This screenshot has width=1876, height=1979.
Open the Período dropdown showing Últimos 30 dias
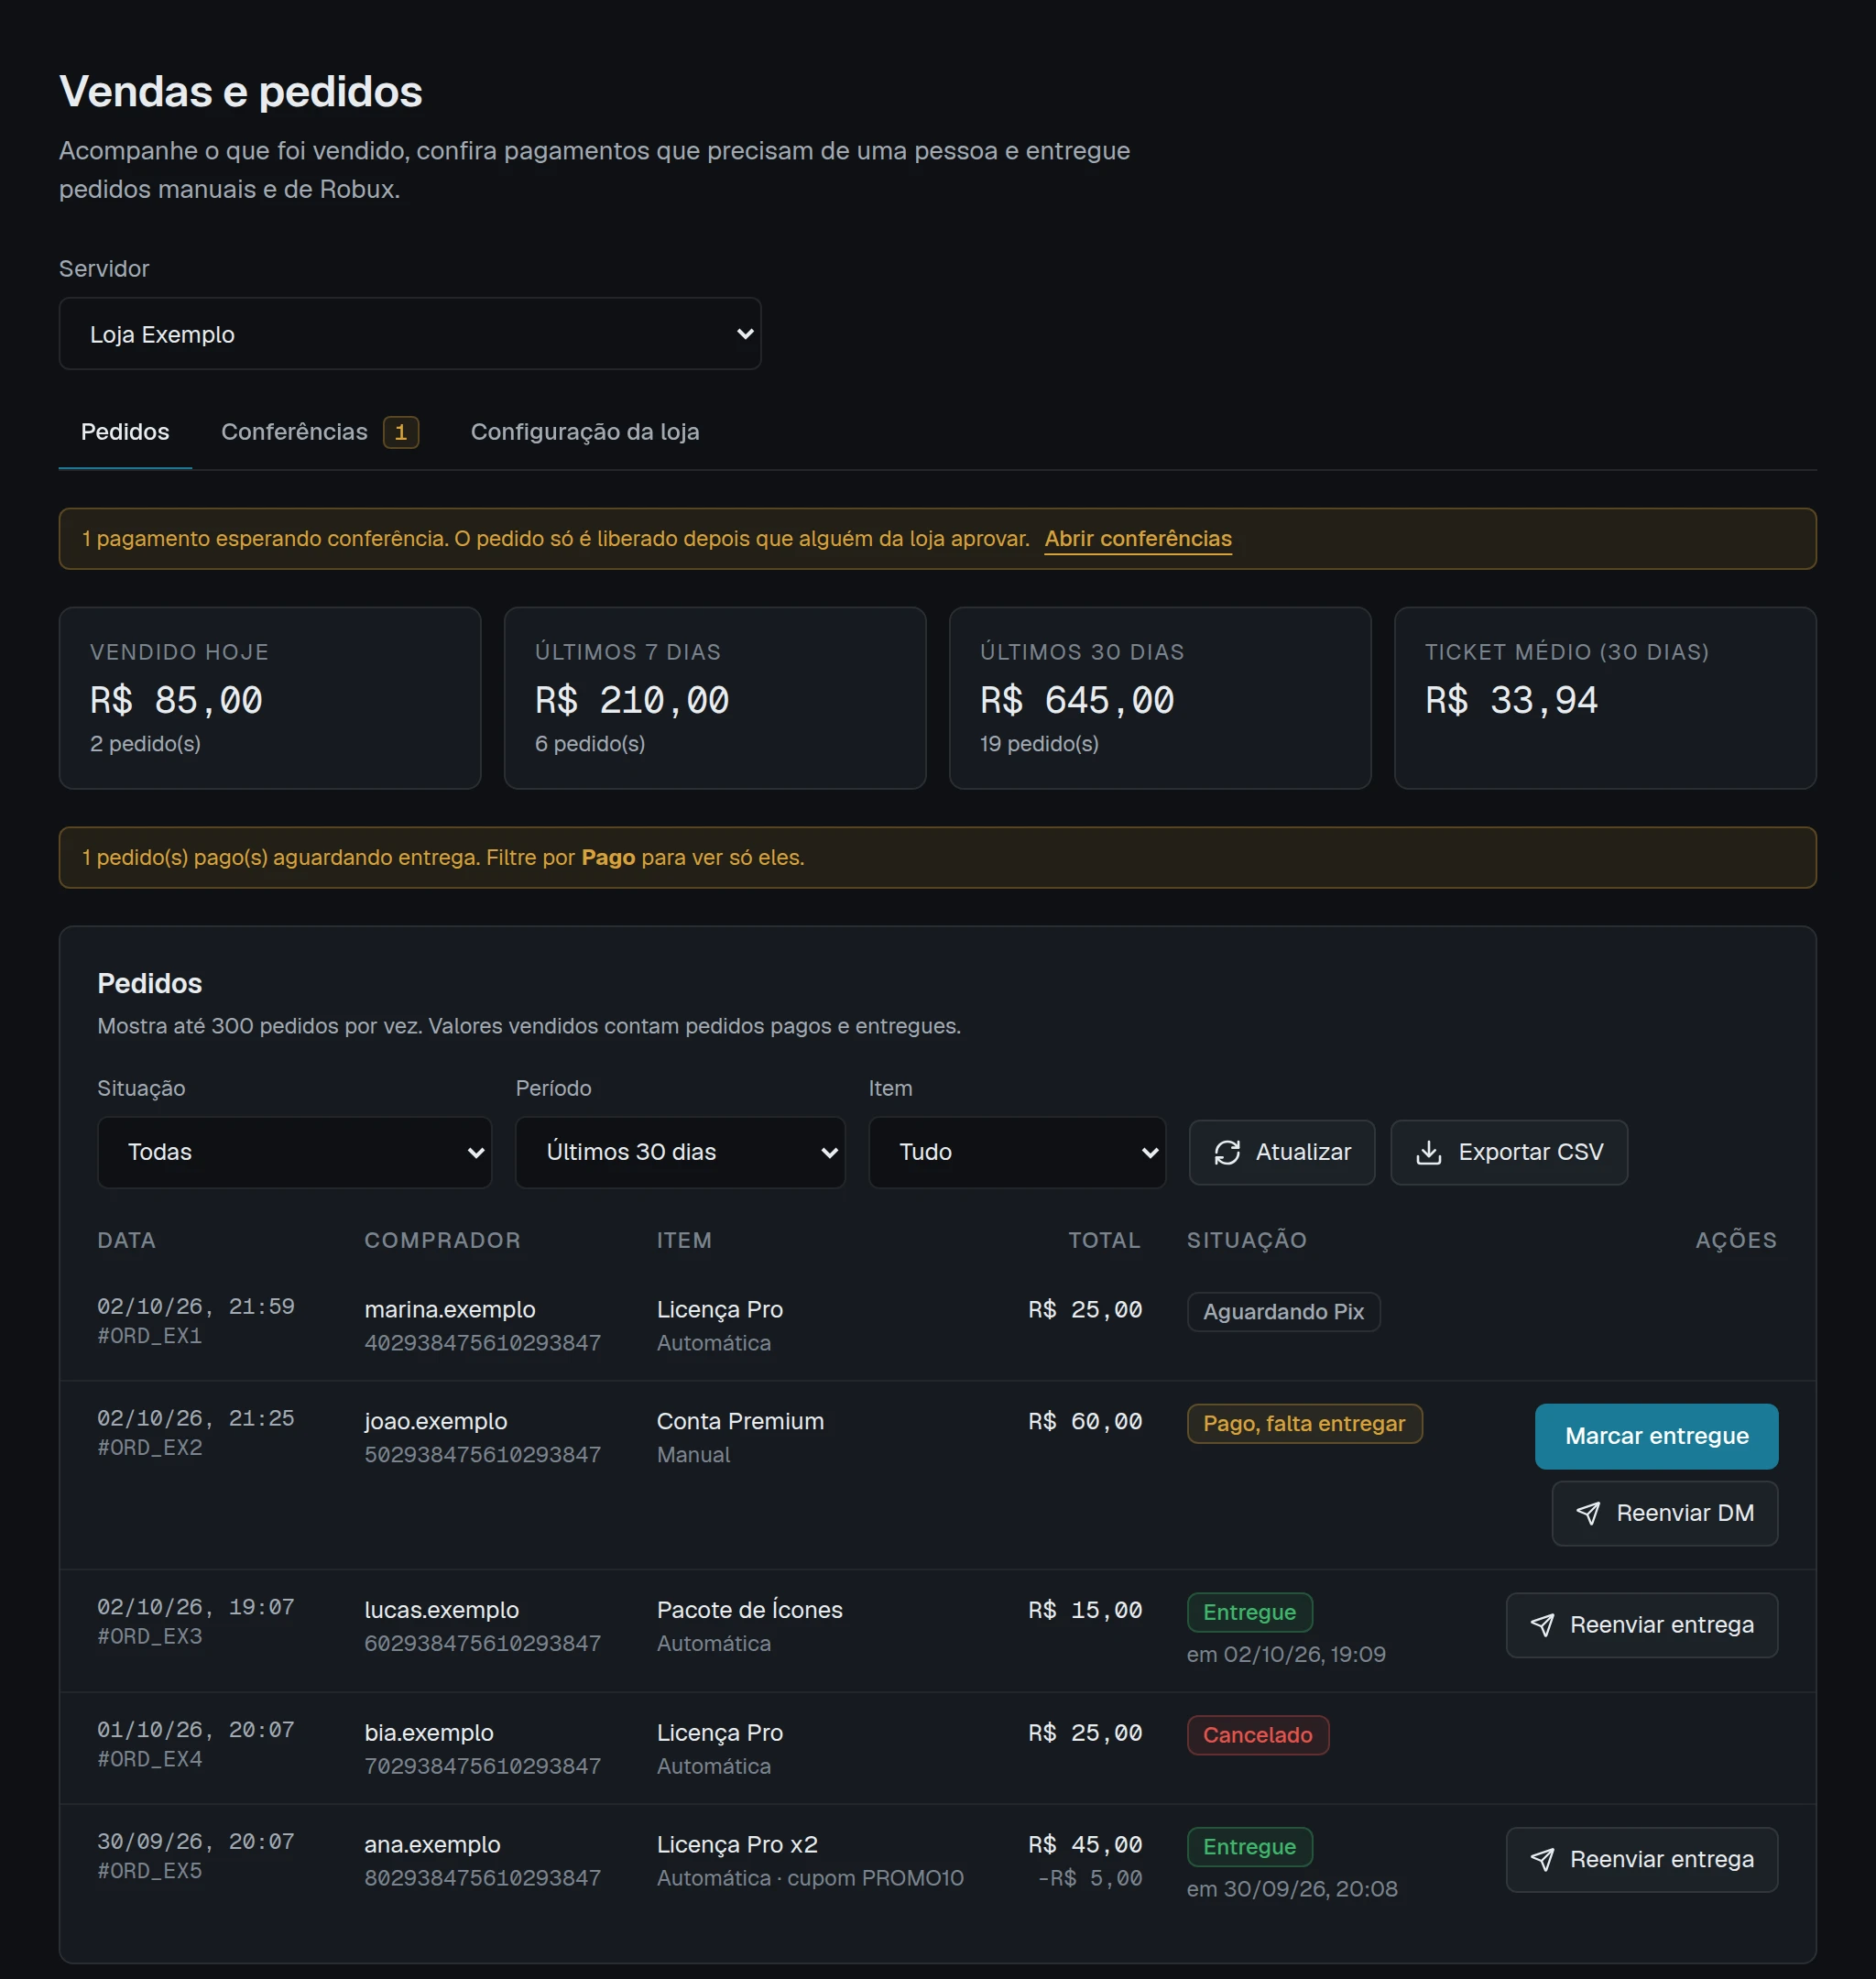pos(680,1152)
